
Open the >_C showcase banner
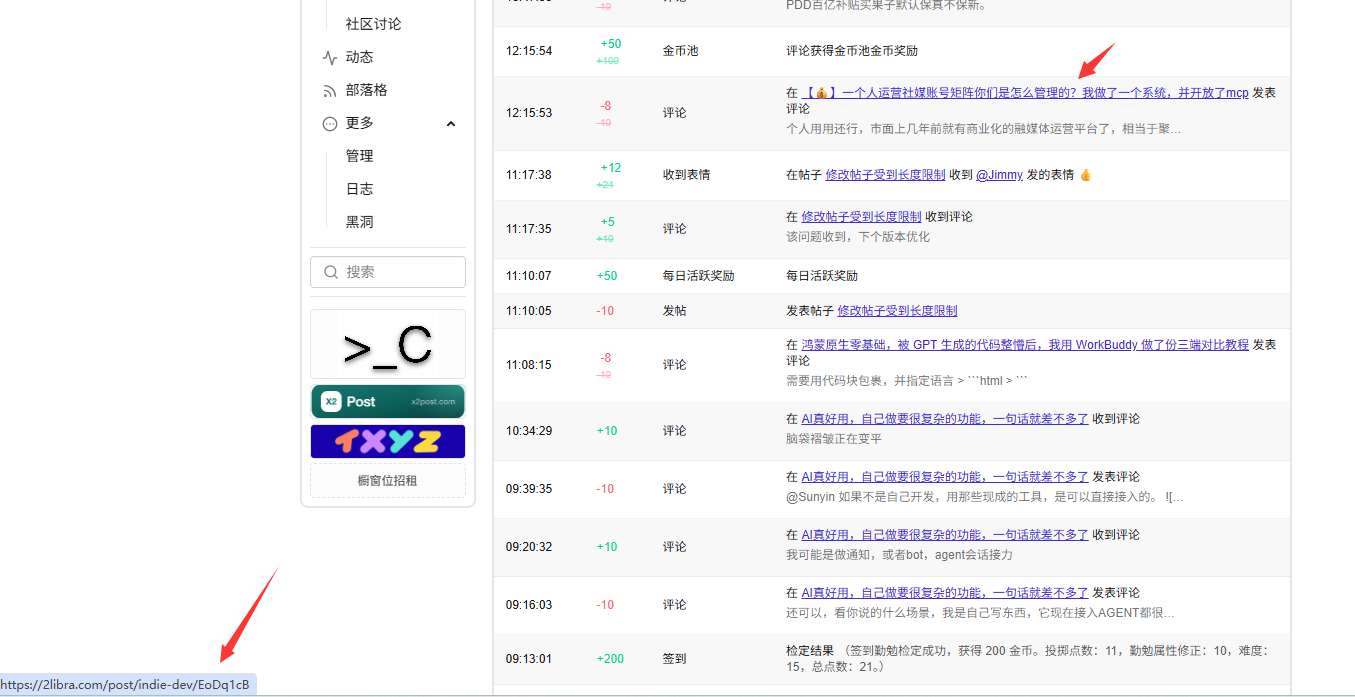pyautogui.click(x=388, y=344)
